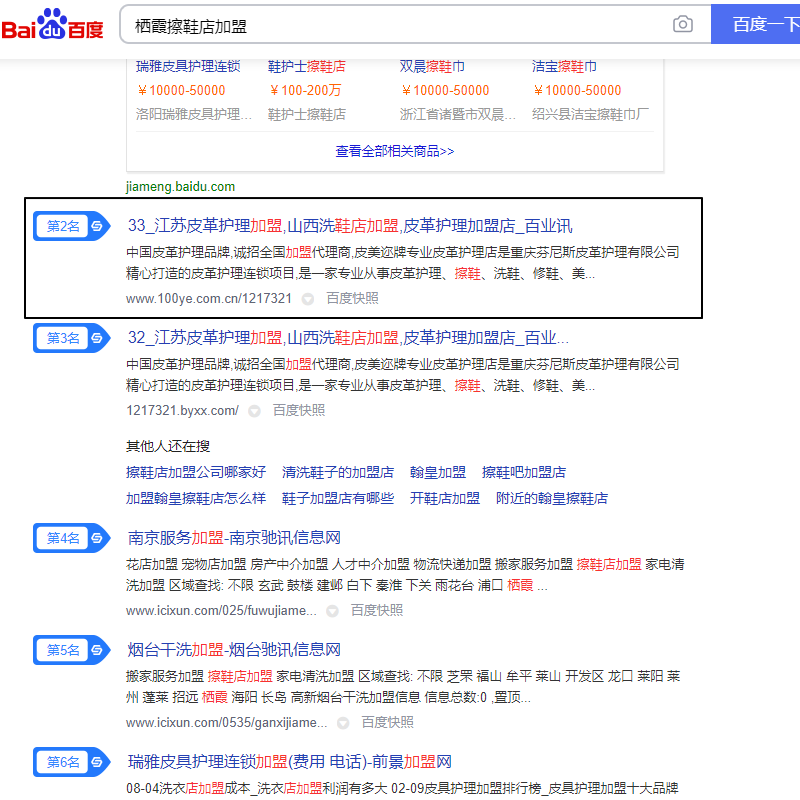Open result titled 32_江苏皮革护理加盟

pyautogui.click(x=348, y=338)
